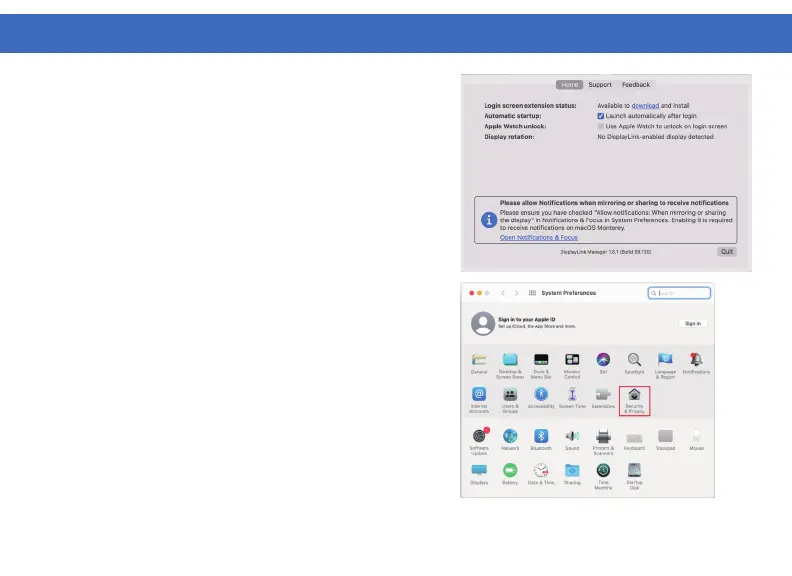Uncheck Launch automatically after login
This screenshot has width=792, height=576.
[601, 116]
